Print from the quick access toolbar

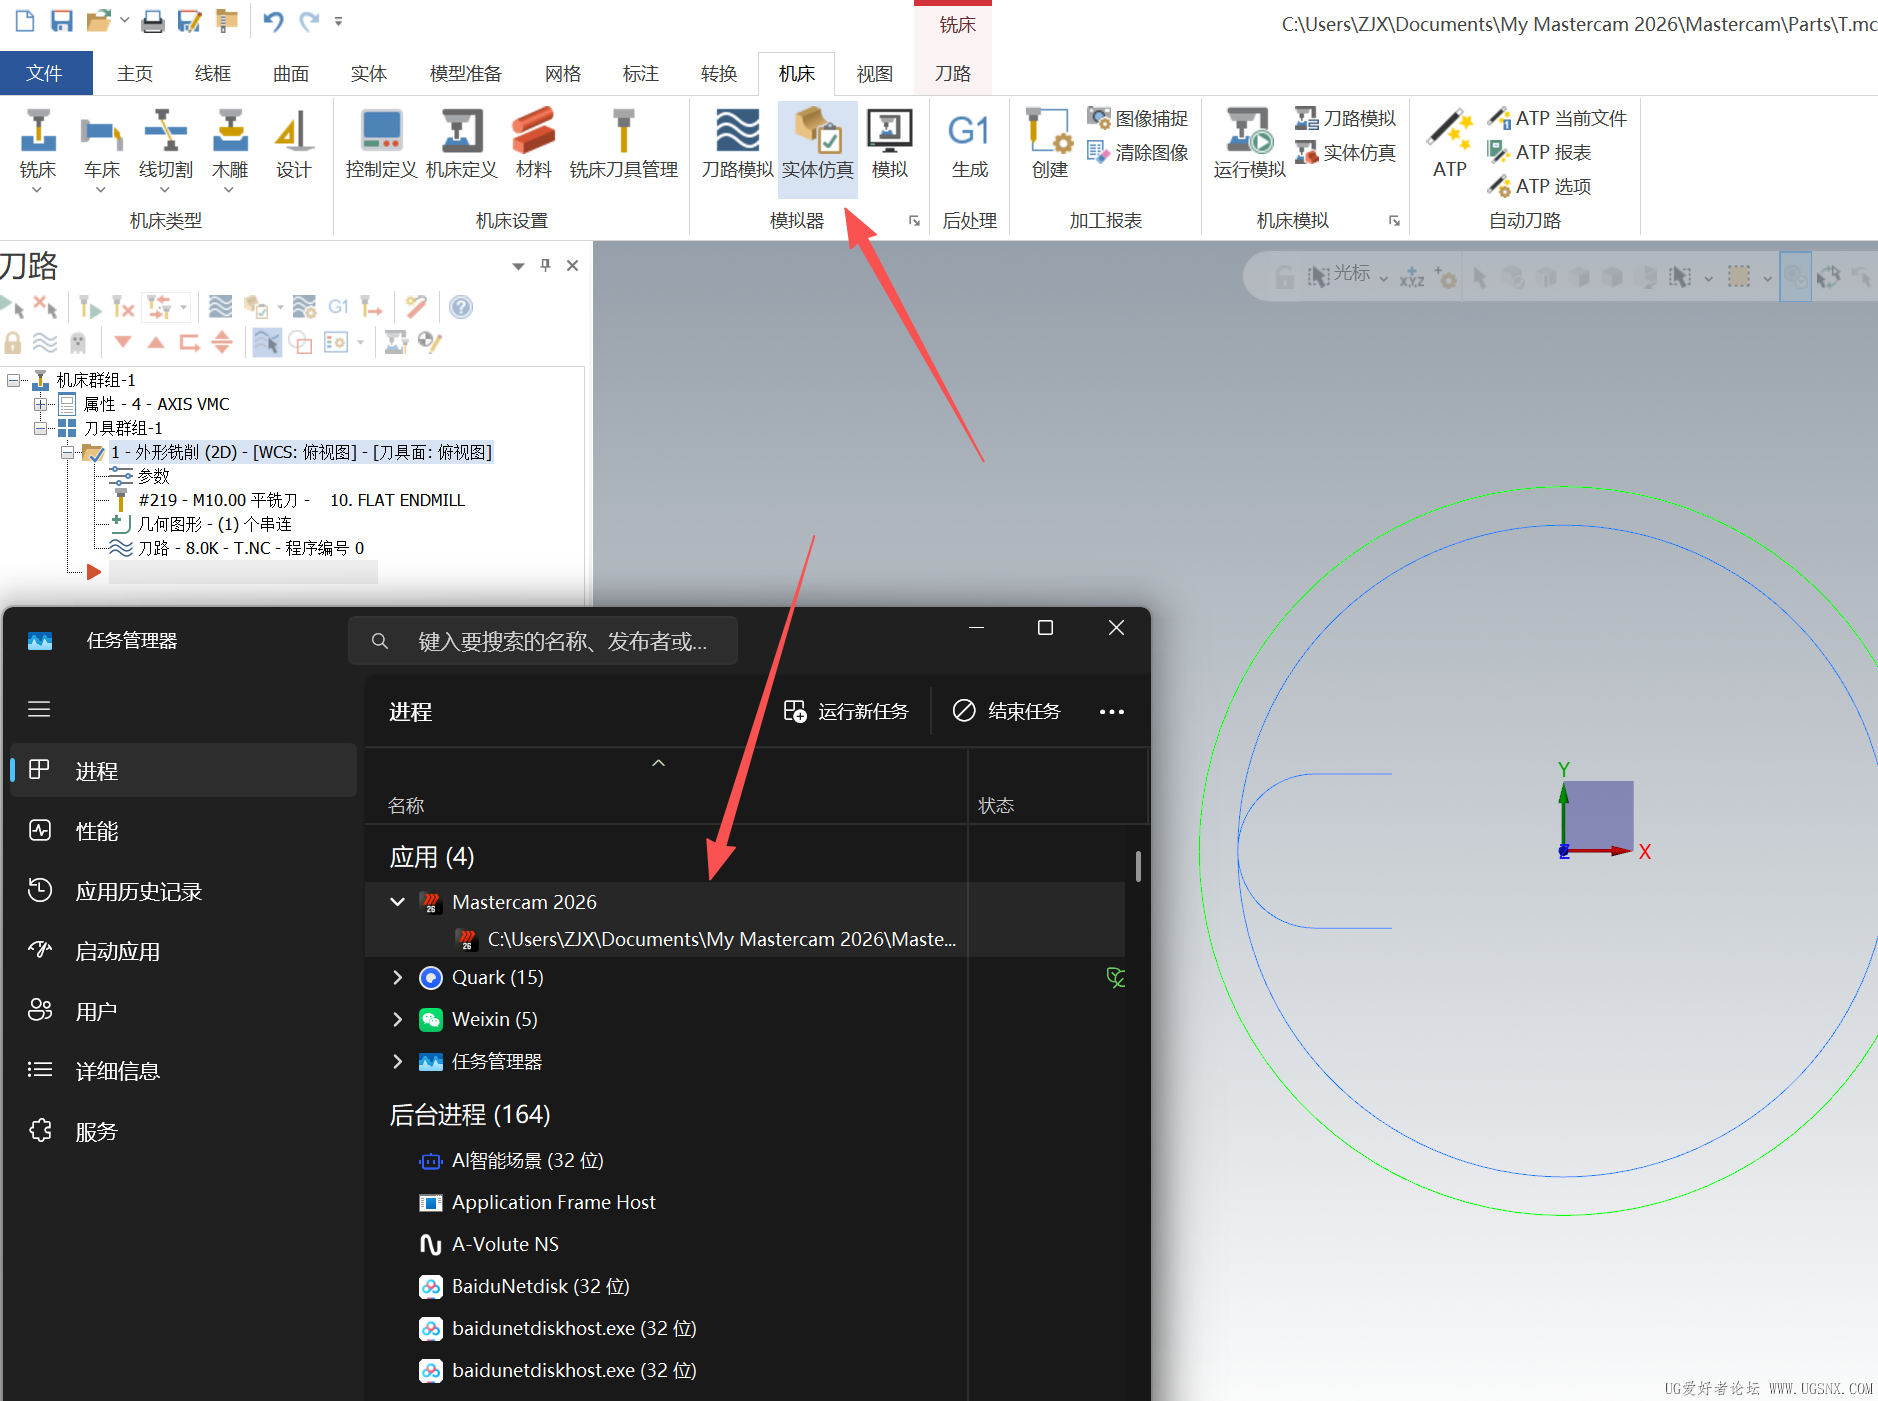click(152, 20)
